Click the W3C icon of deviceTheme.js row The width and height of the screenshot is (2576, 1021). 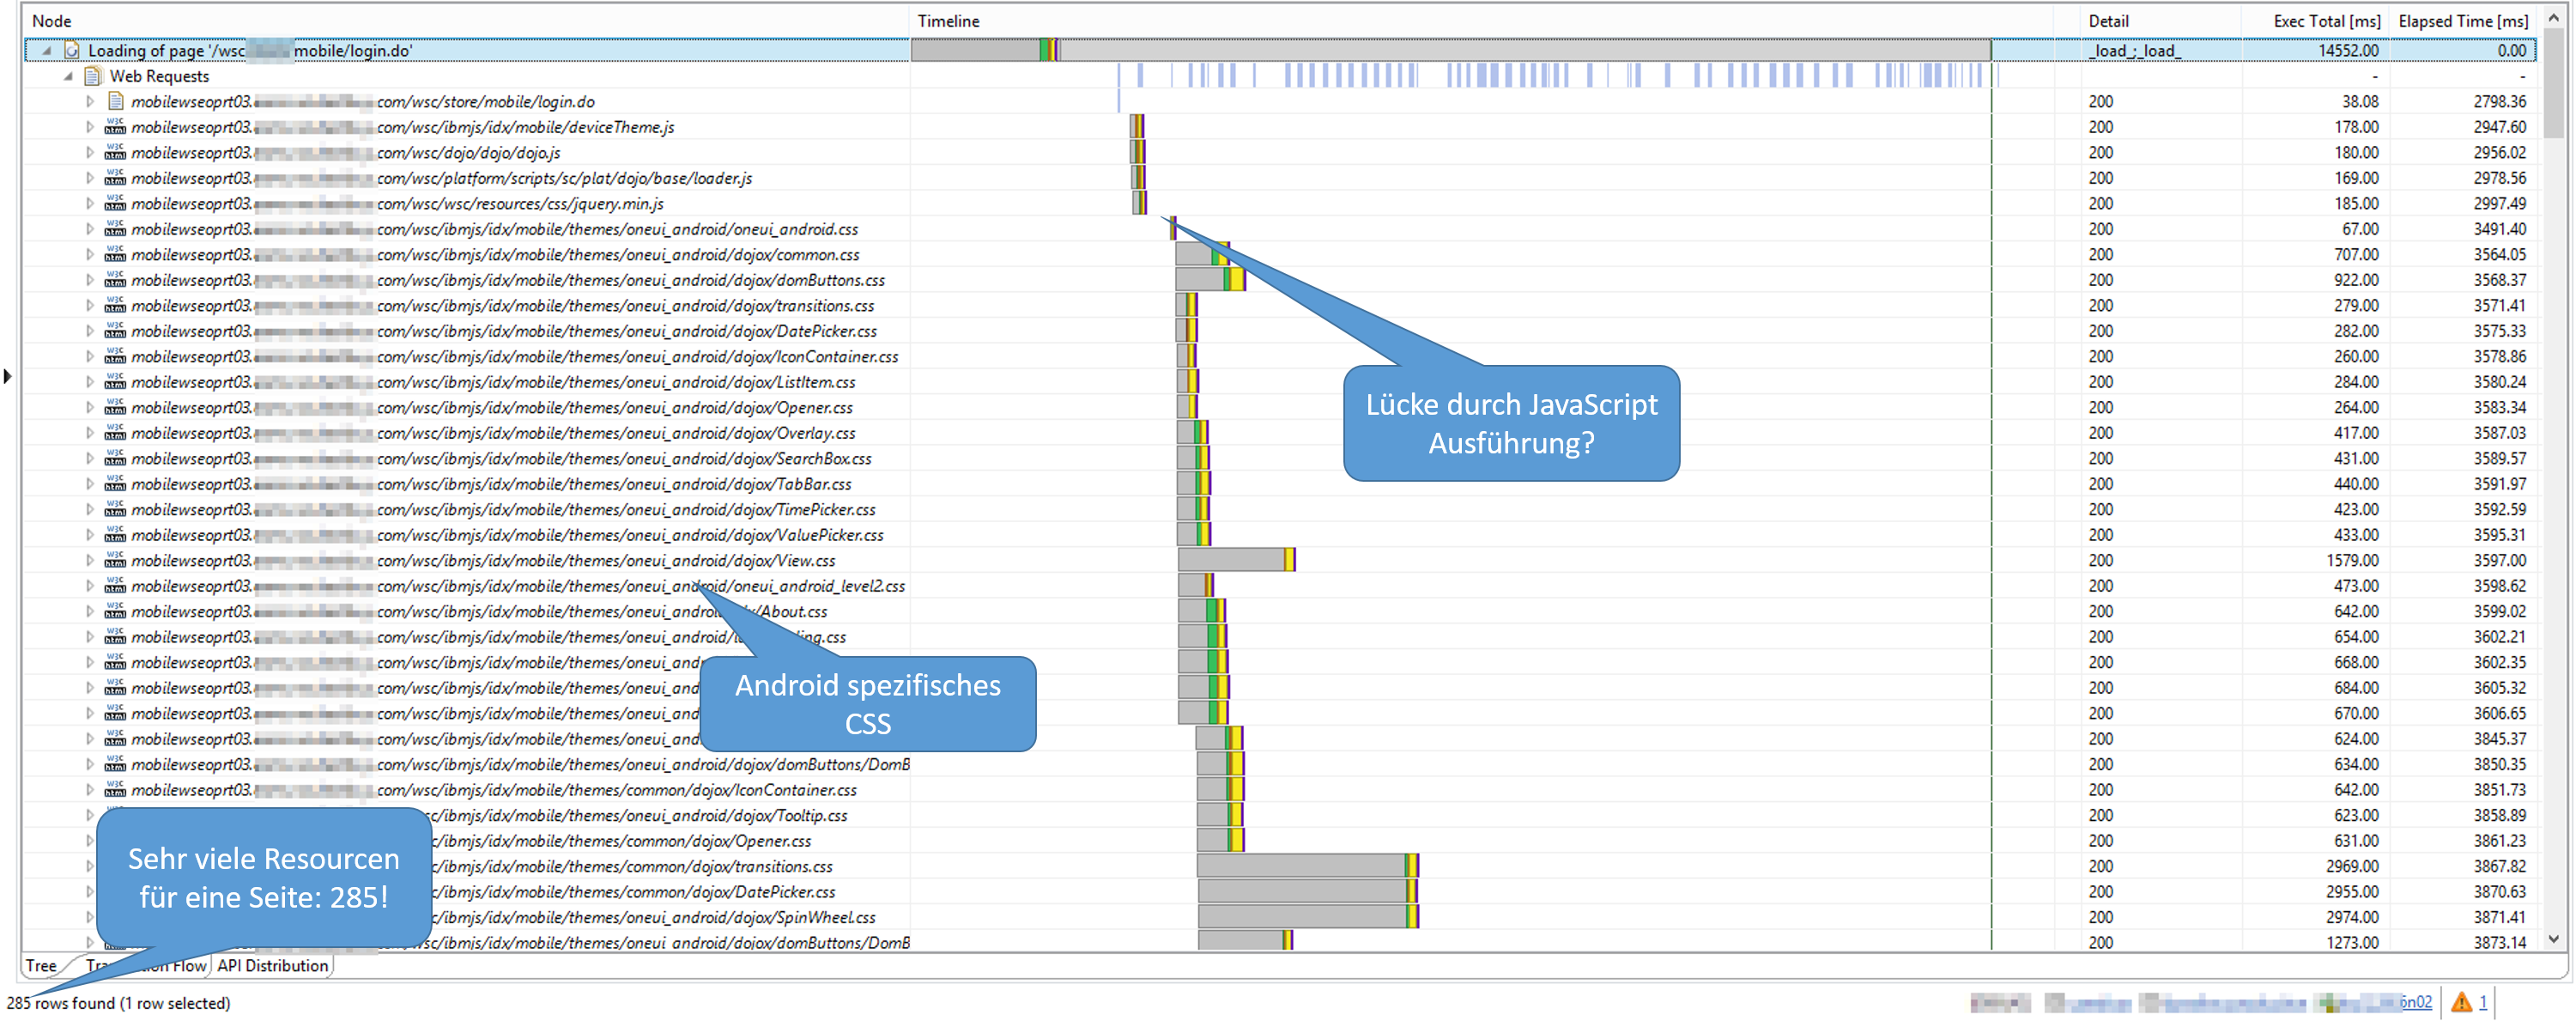[x=115, y=127]
